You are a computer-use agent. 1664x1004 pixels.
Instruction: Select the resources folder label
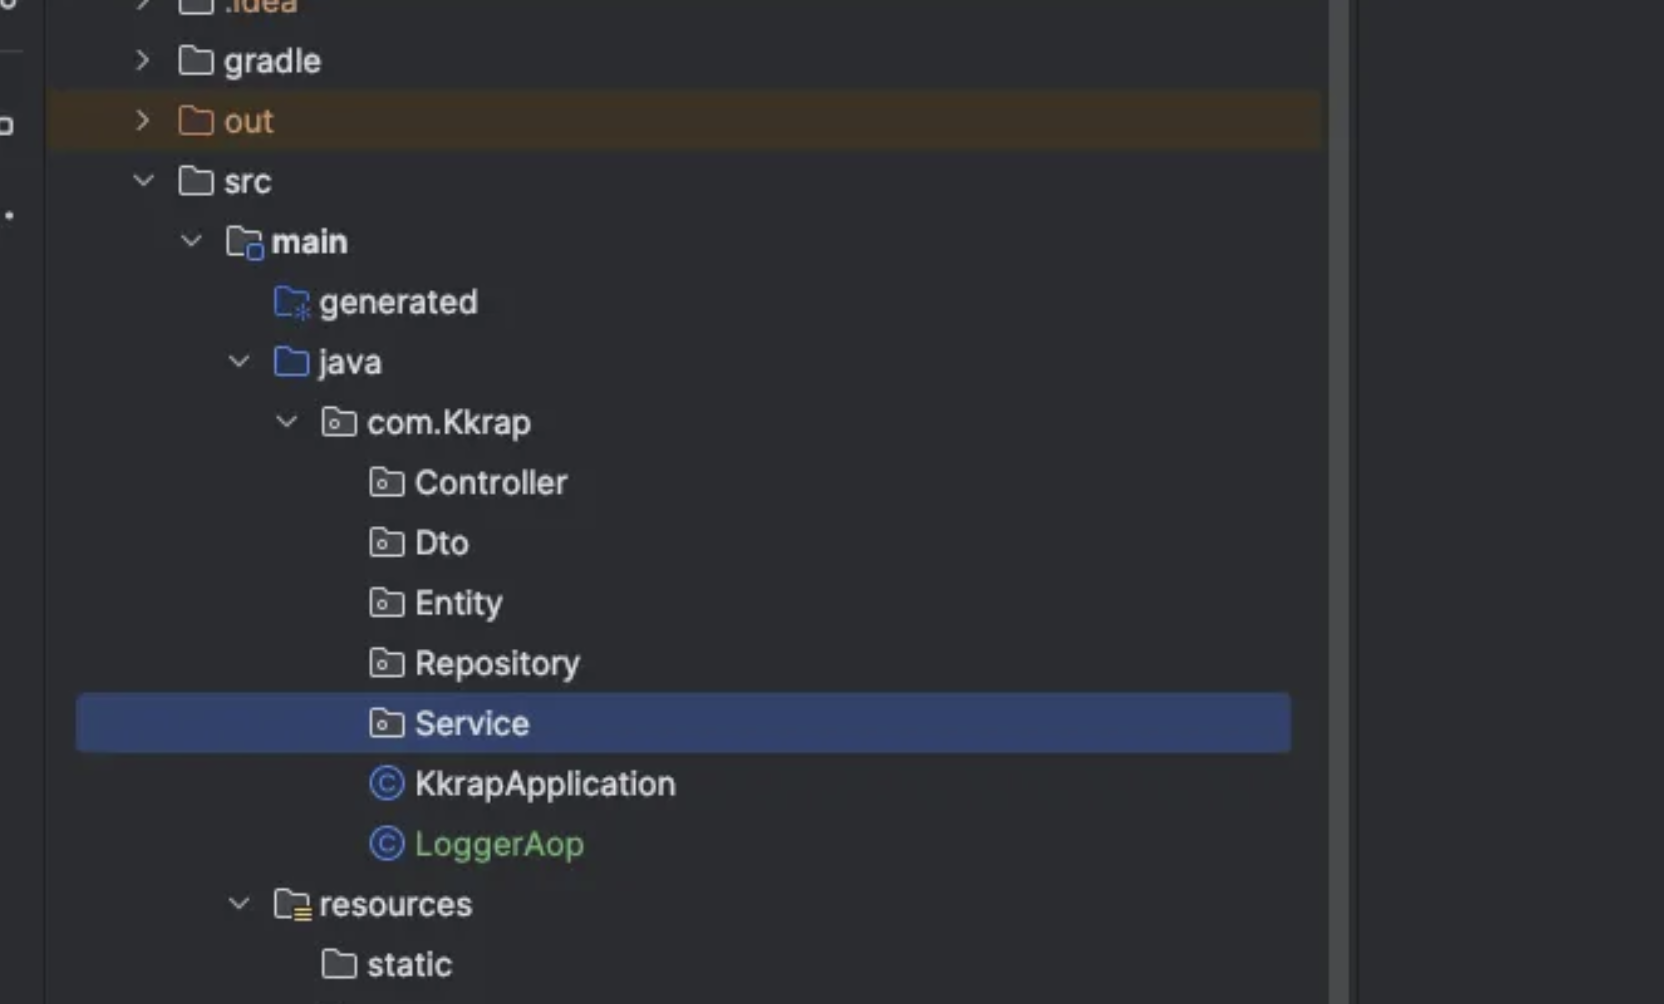(395, 904)
